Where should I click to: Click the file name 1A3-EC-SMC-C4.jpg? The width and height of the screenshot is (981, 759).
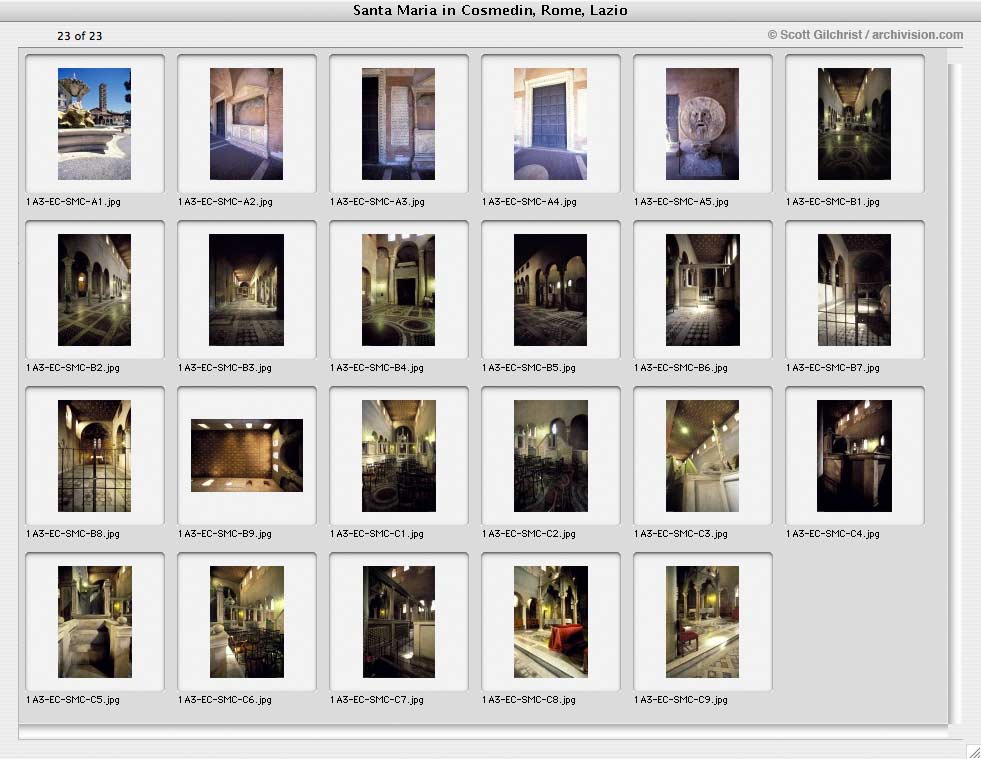pos(833,534)
